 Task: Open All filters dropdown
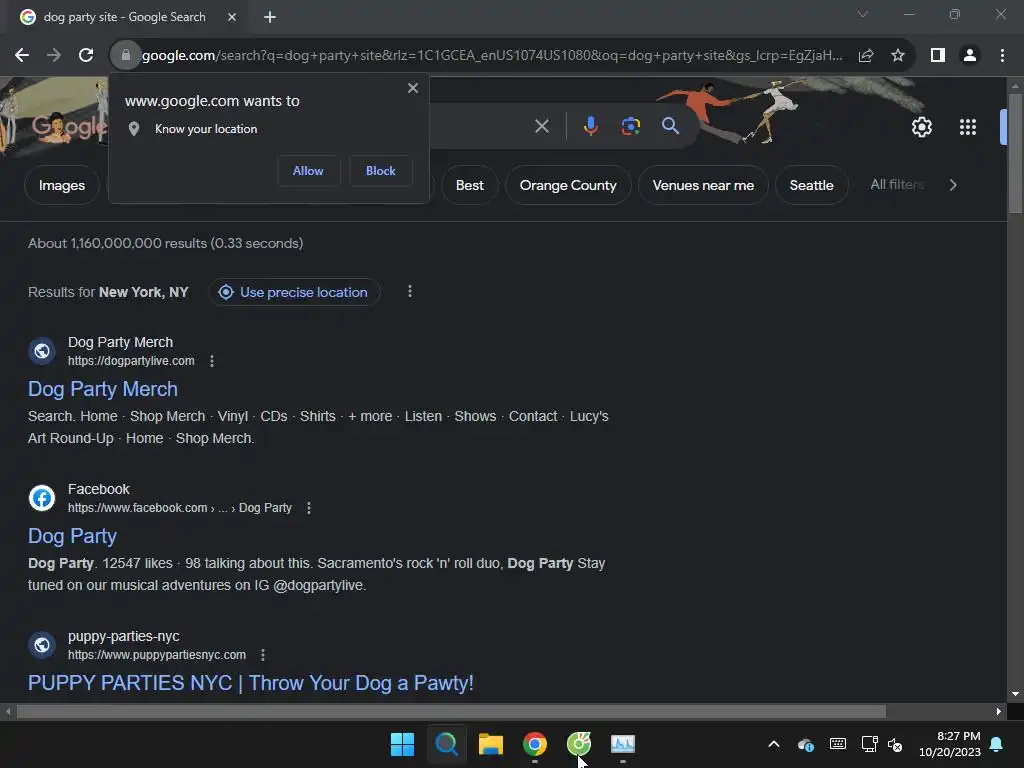pyautogui.click(x=897, y=185)
